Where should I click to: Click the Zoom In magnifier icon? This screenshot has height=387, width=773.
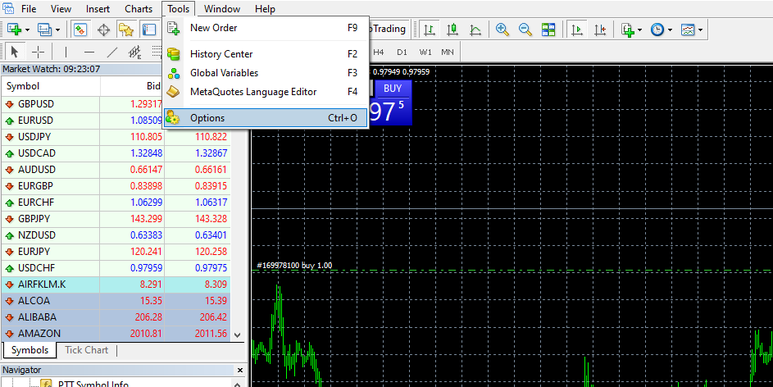(x=502, y=30)
